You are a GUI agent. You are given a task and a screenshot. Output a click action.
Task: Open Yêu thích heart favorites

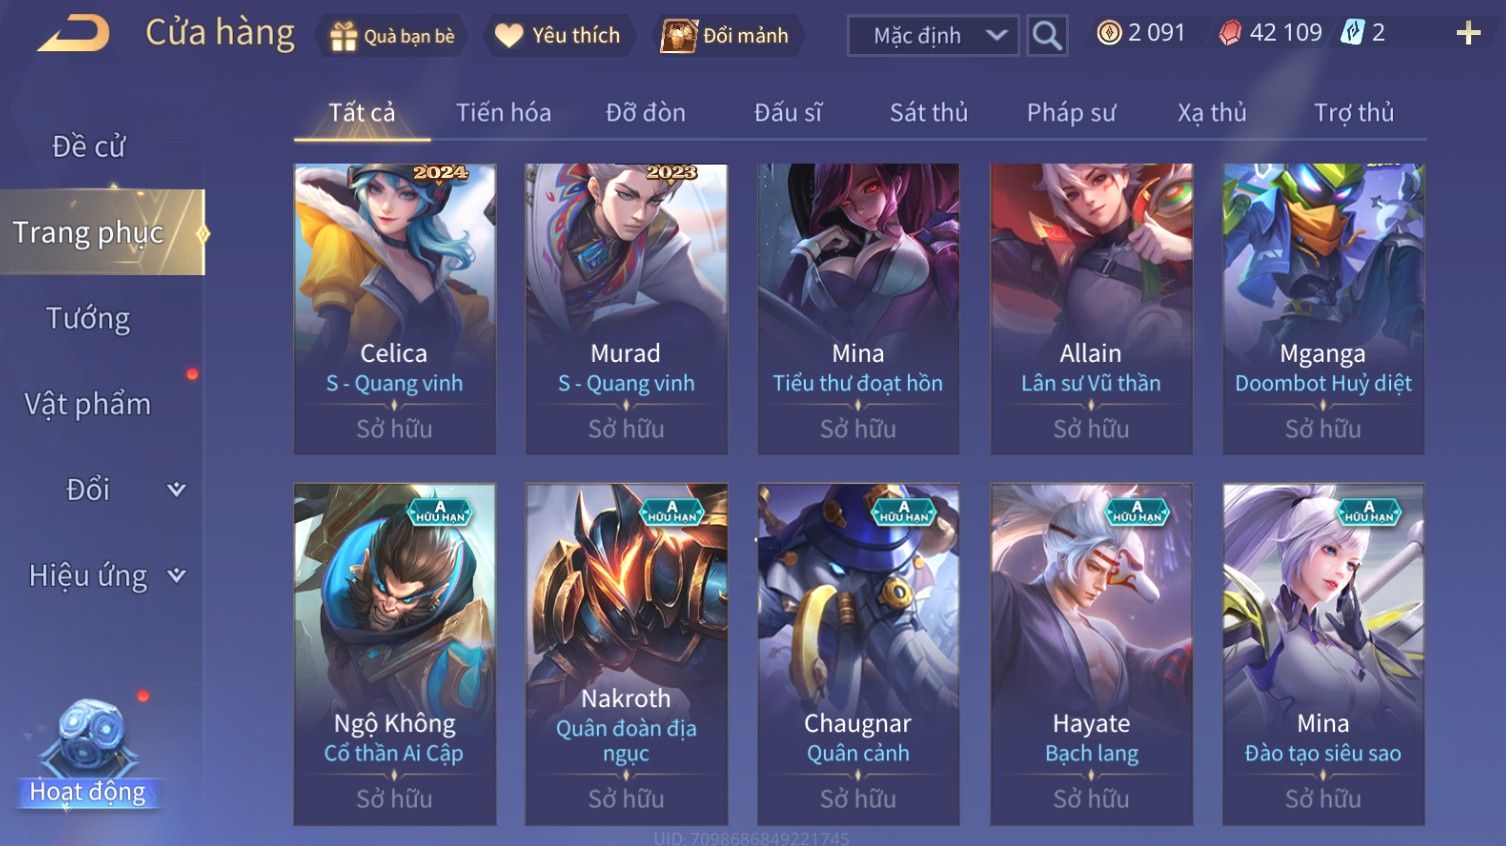pos(508,36)
